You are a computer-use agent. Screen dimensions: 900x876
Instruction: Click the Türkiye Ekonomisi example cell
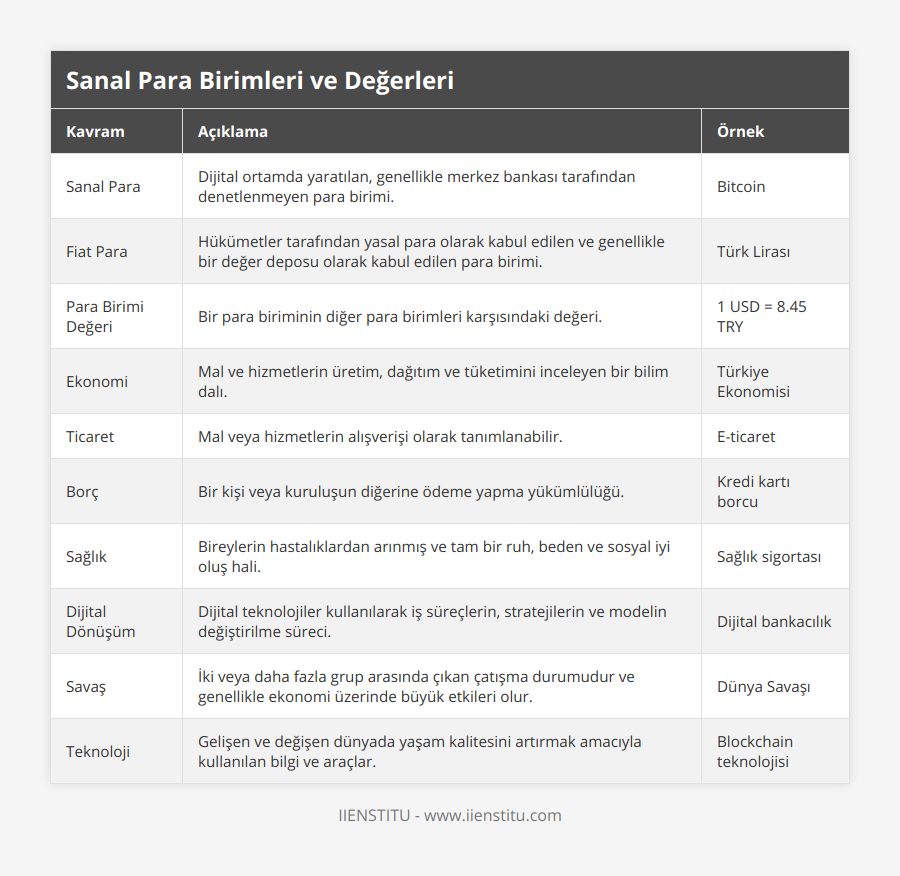(753, 381)
